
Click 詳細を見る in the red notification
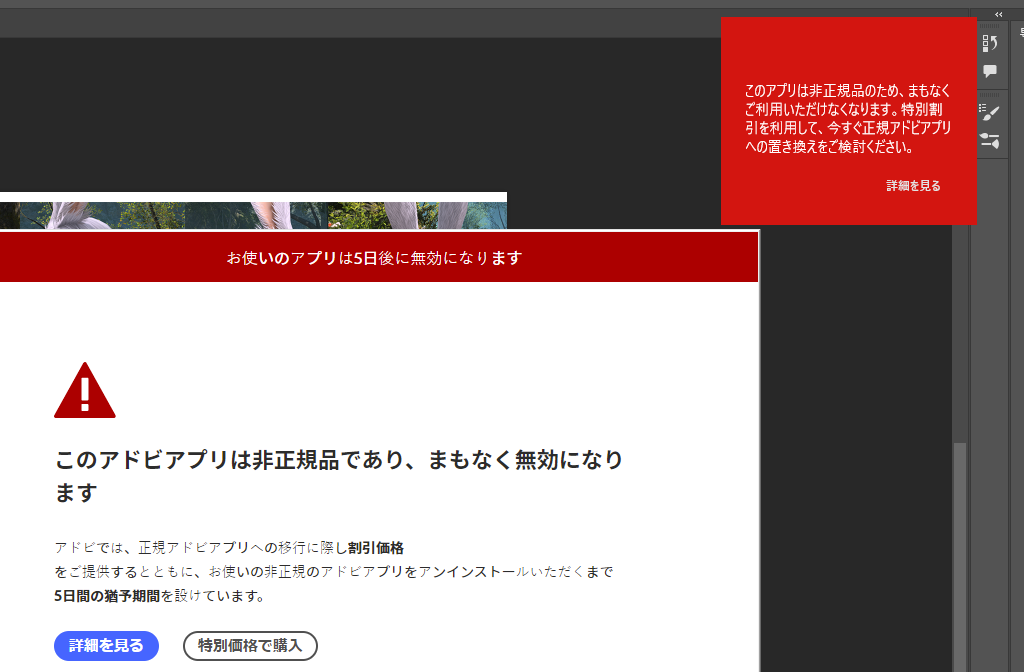913,186
